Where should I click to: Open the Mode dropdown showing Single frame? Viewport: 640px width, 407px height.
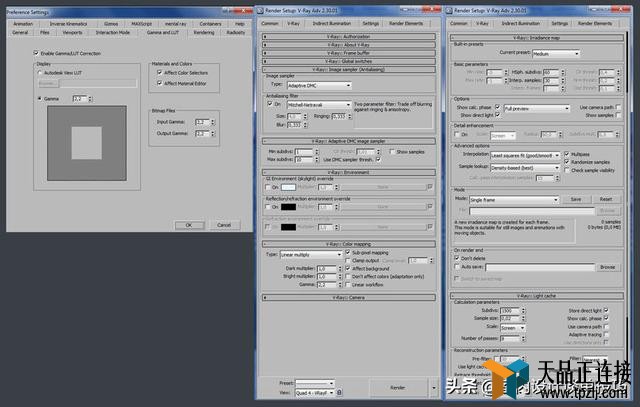coord(514,200)
